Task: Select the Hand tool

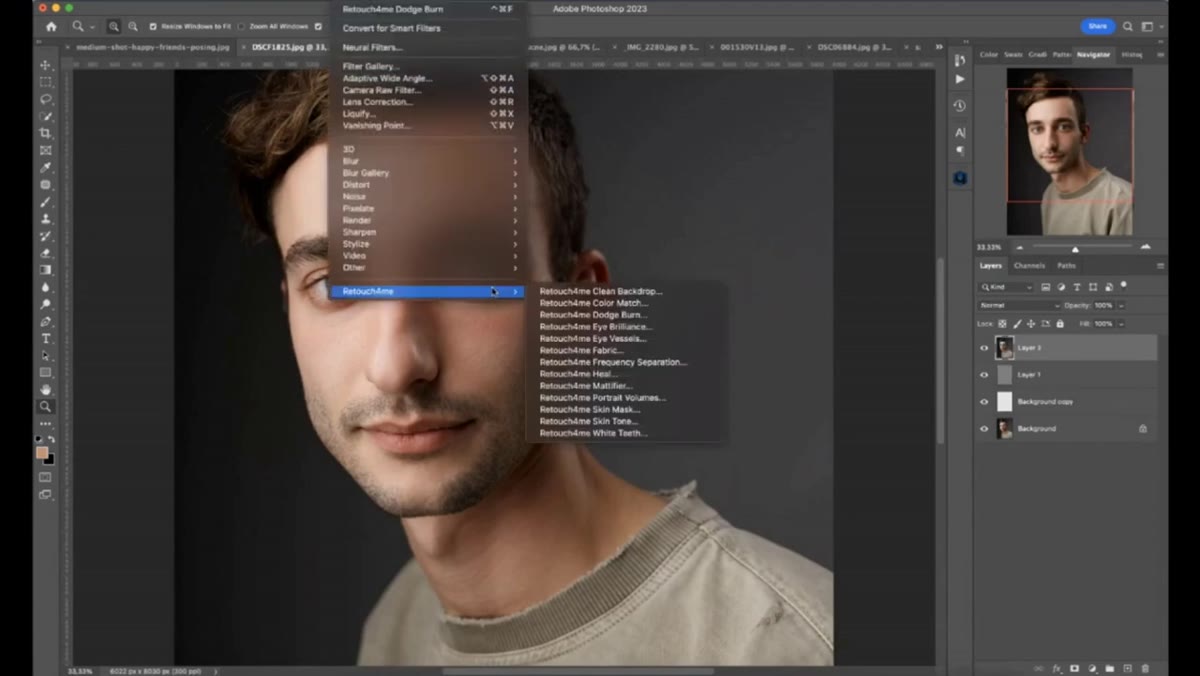Action: tap(46, 390)
